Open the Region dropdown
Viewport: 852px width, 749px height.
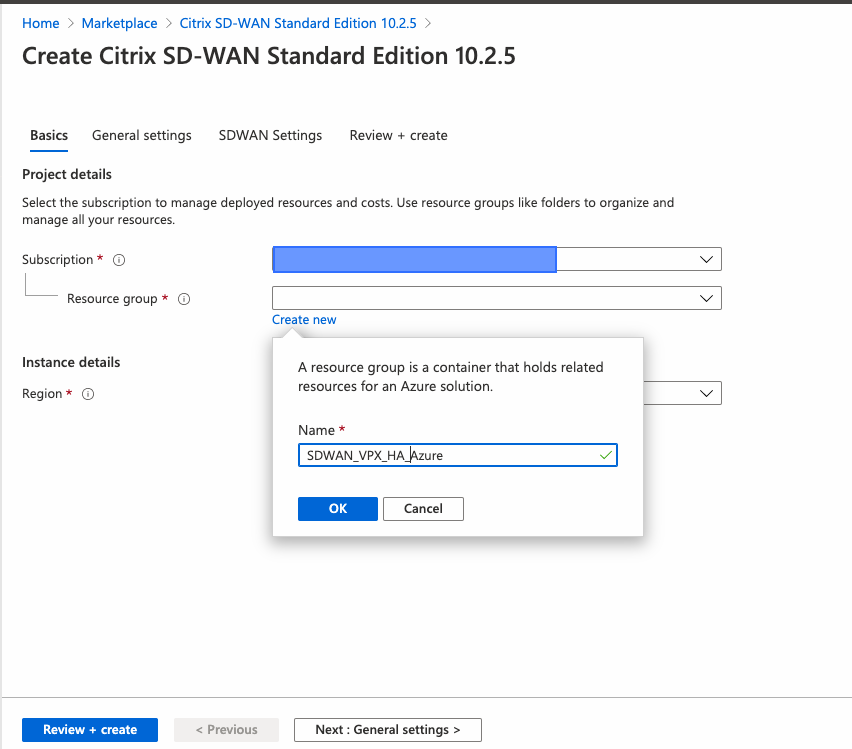(682, 393)
